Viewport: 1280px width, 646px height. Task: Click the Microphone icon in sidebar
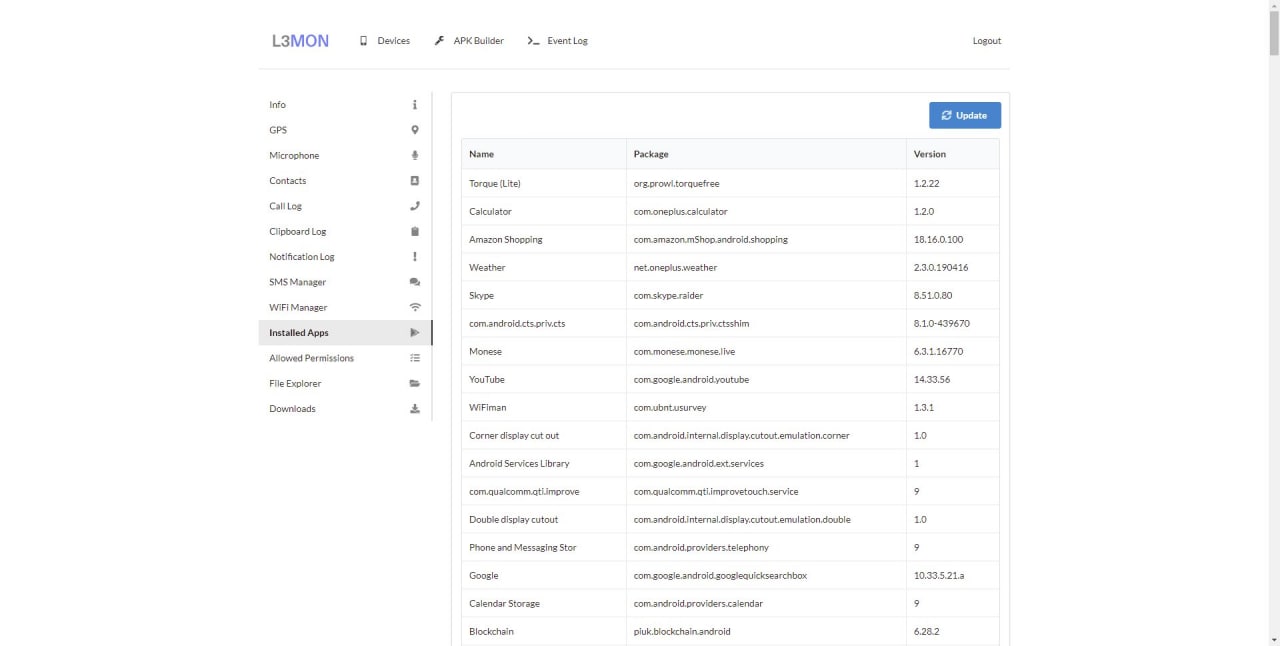(x=415, y=155)
